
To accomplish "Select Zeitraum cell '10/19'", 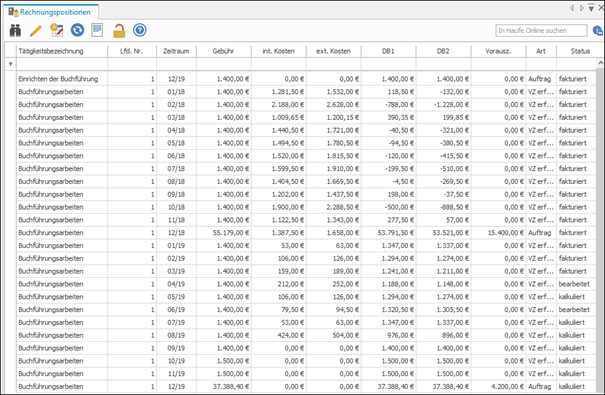I will pos(176,361).
